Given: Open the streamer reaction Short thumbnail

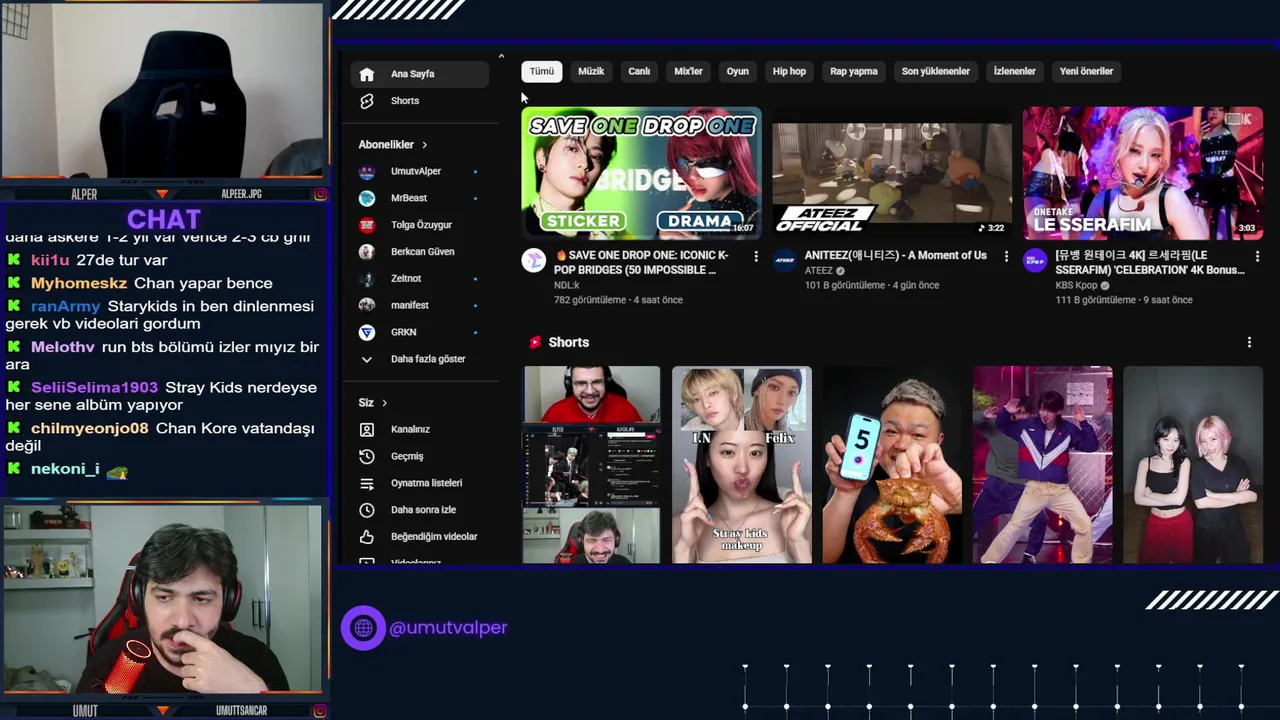Looking at the screenshot, I should point(591,464).
